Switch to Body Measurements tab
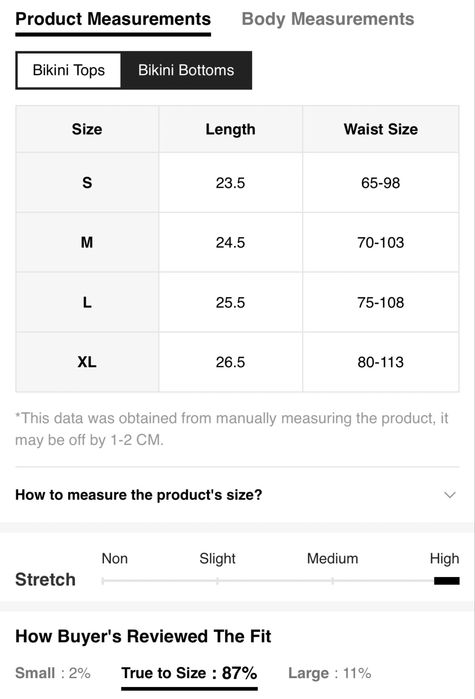 coord(328,19)
